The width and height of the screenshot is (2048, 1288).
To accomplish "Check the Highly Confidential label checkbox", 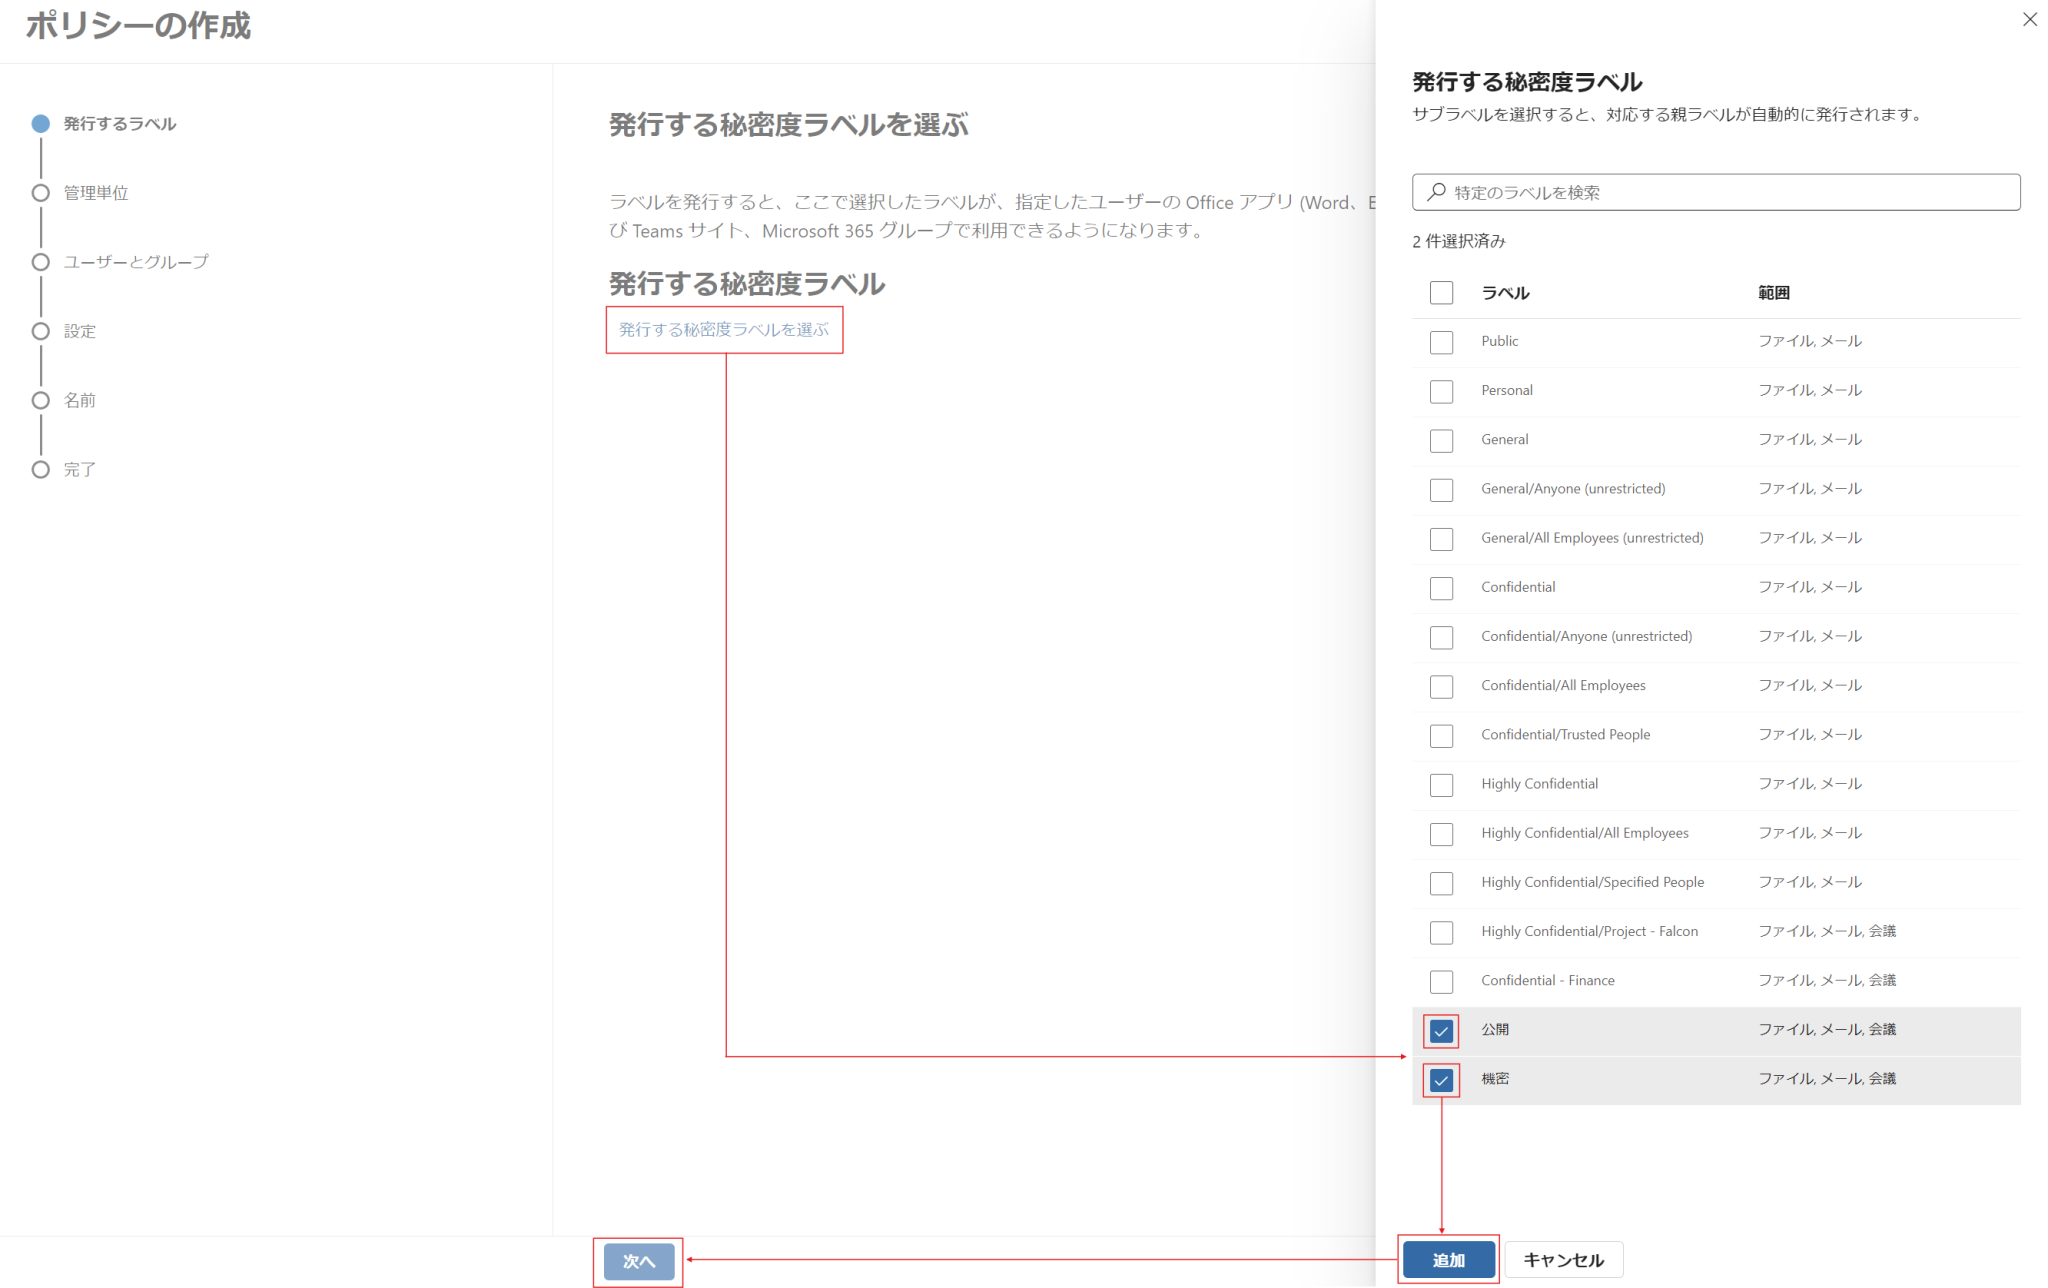I will (x=1441, y=784).
